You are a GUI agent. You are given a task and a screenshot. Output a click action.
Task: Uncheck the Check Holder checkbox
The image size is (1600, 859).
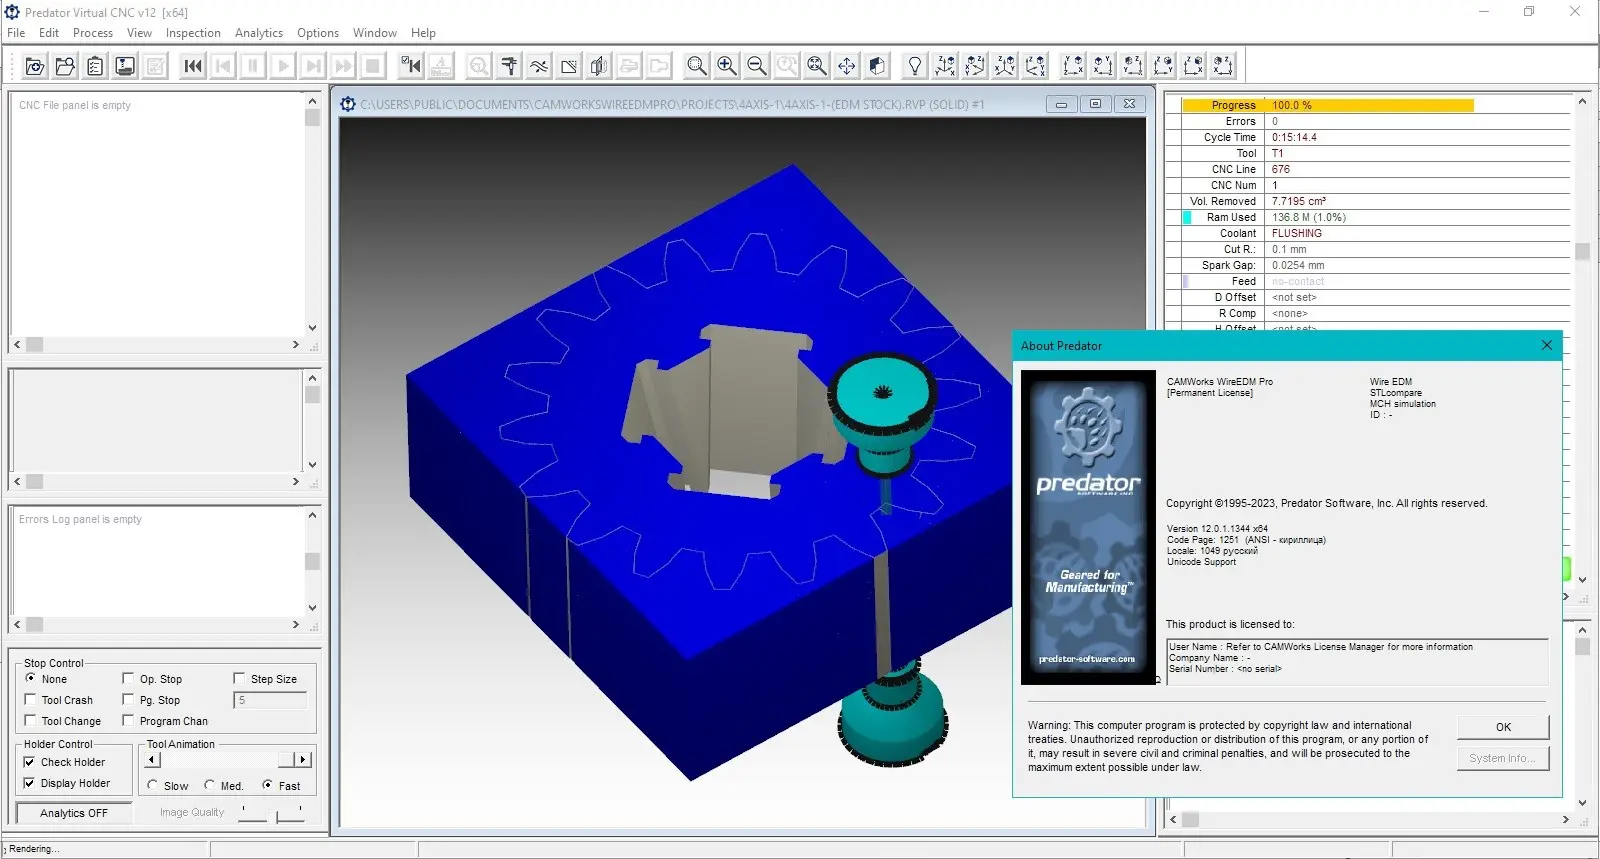(x=29, y=761)
